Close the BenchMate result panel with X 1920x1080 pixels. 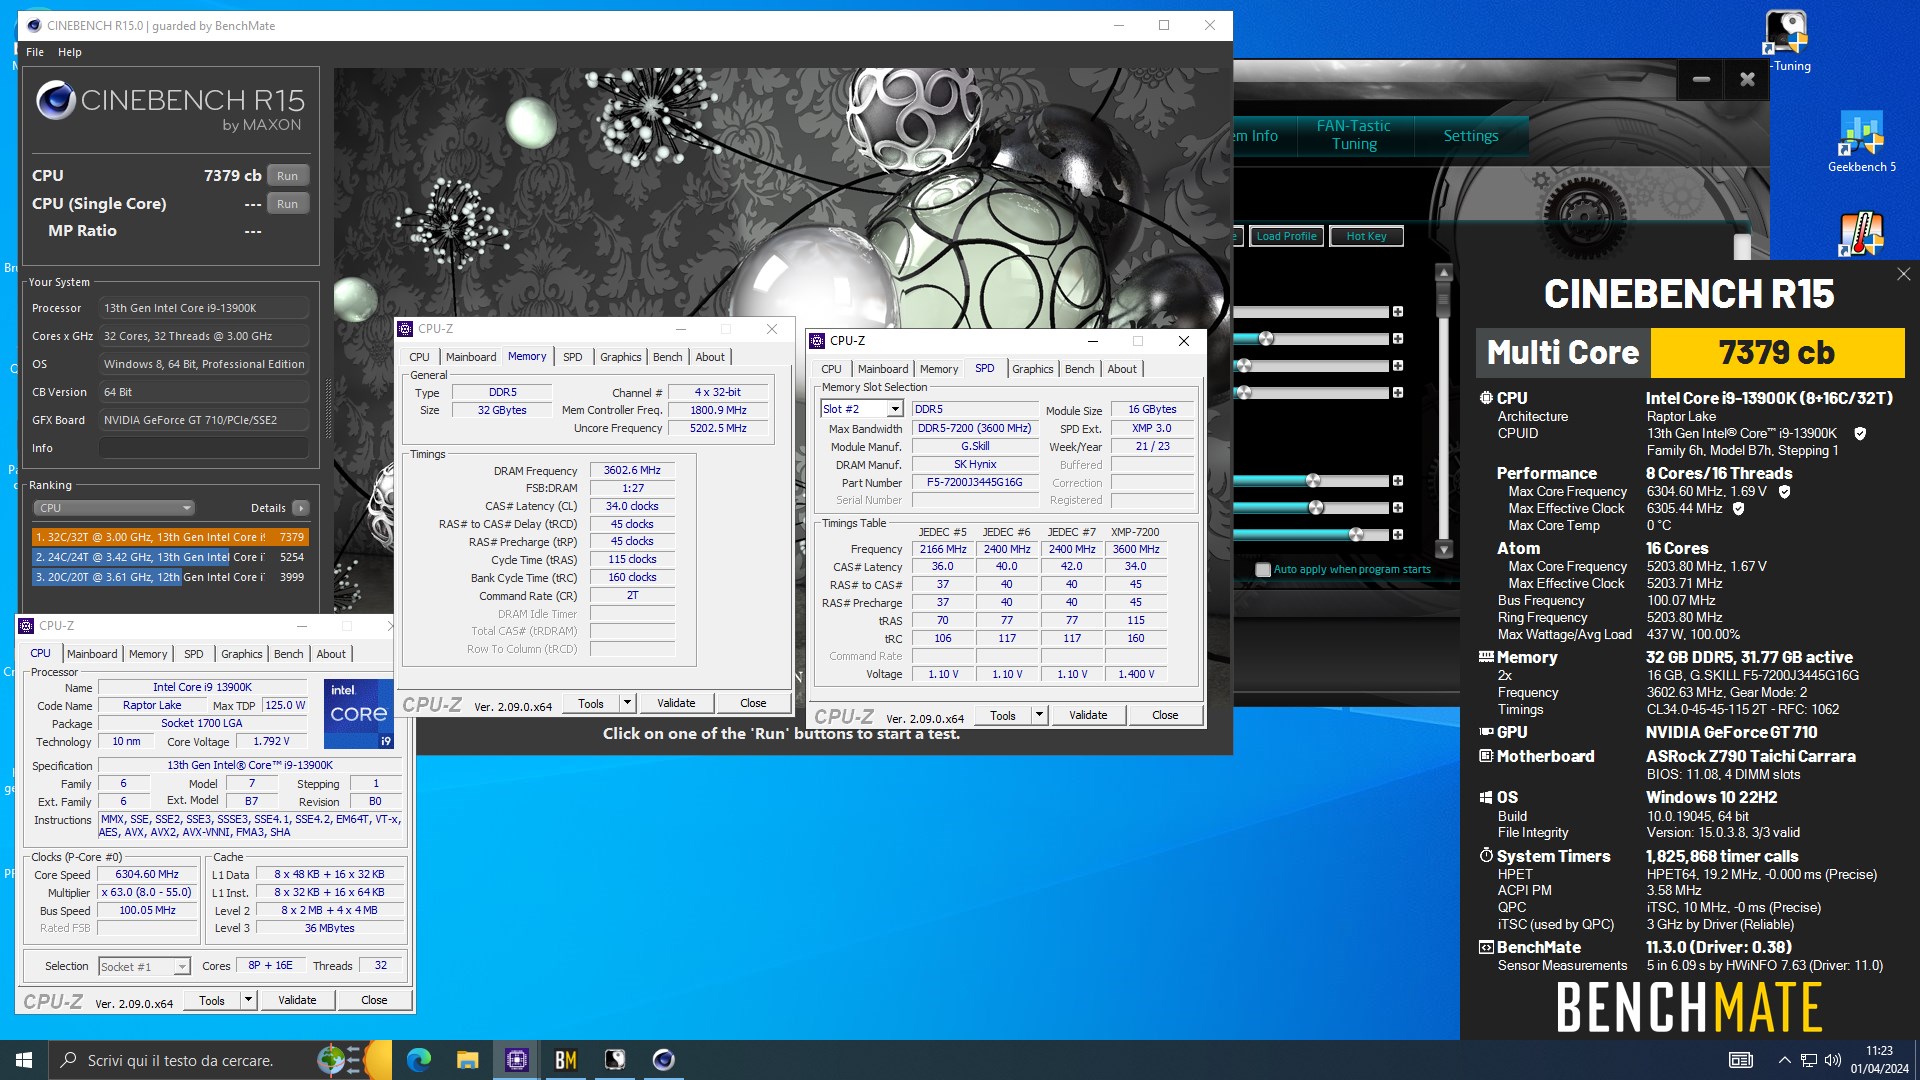1903,274
